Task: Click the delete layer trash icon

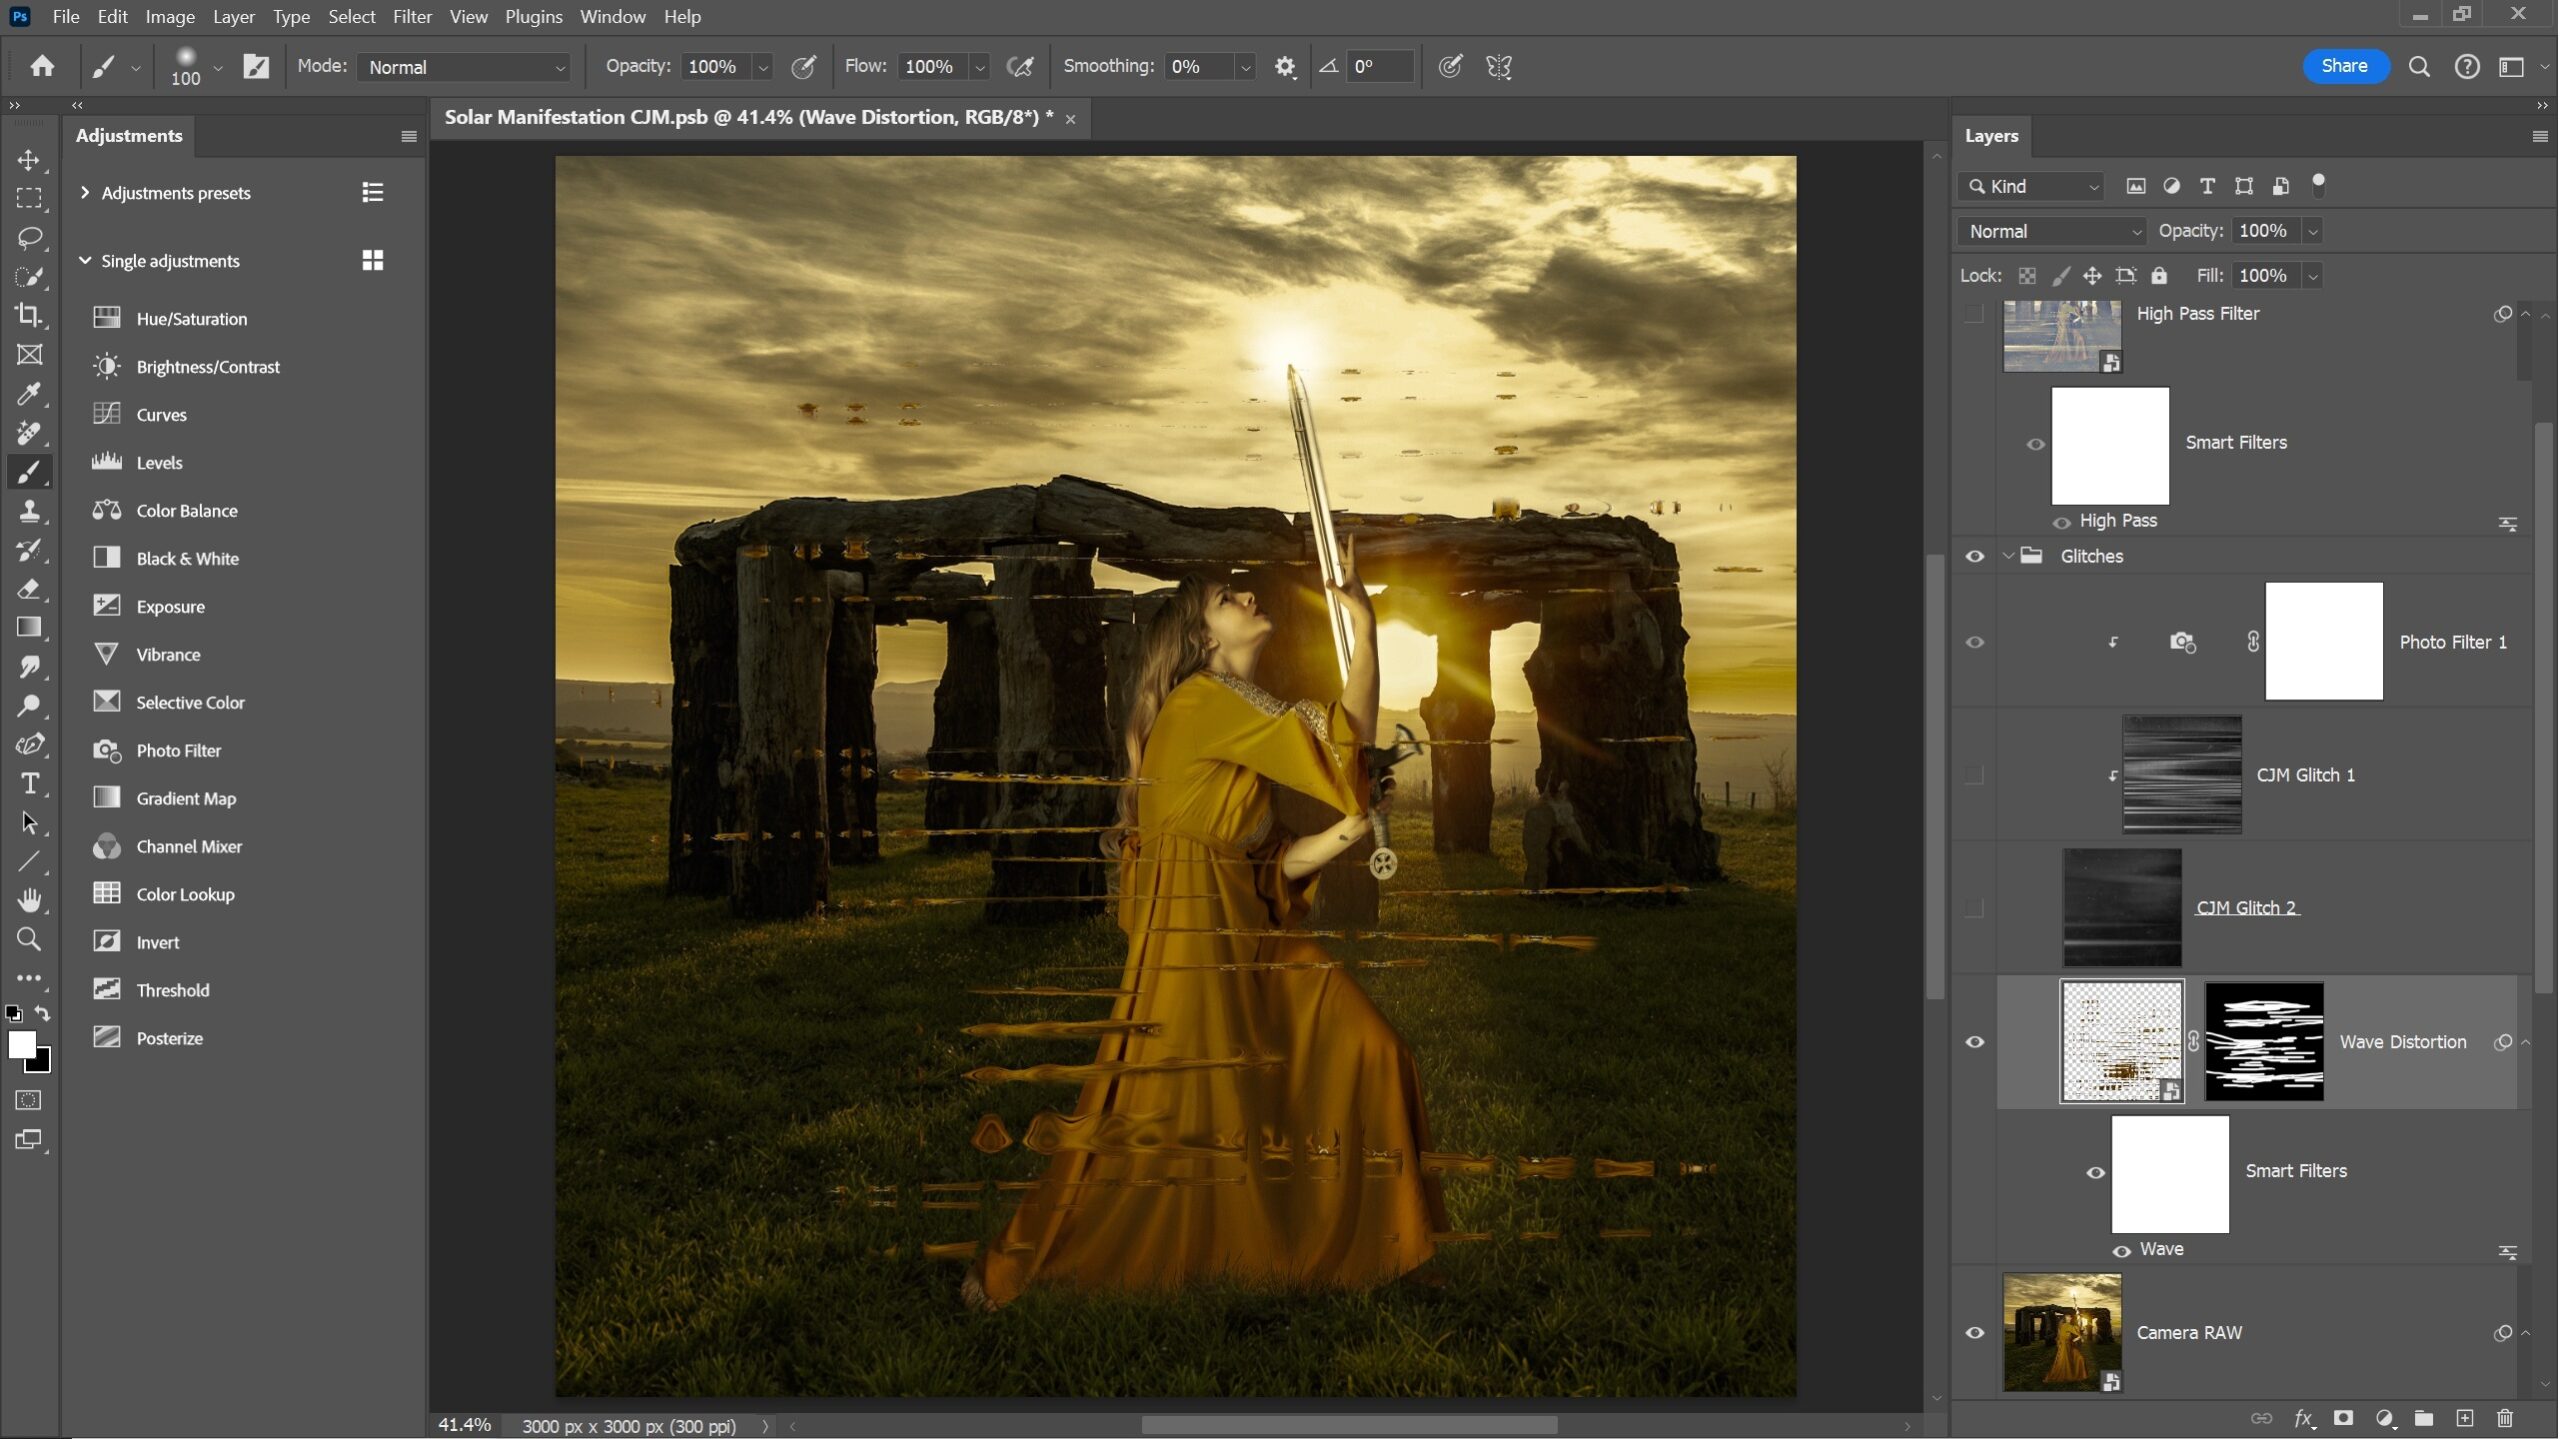Action: click(x=2505, y=1418)
